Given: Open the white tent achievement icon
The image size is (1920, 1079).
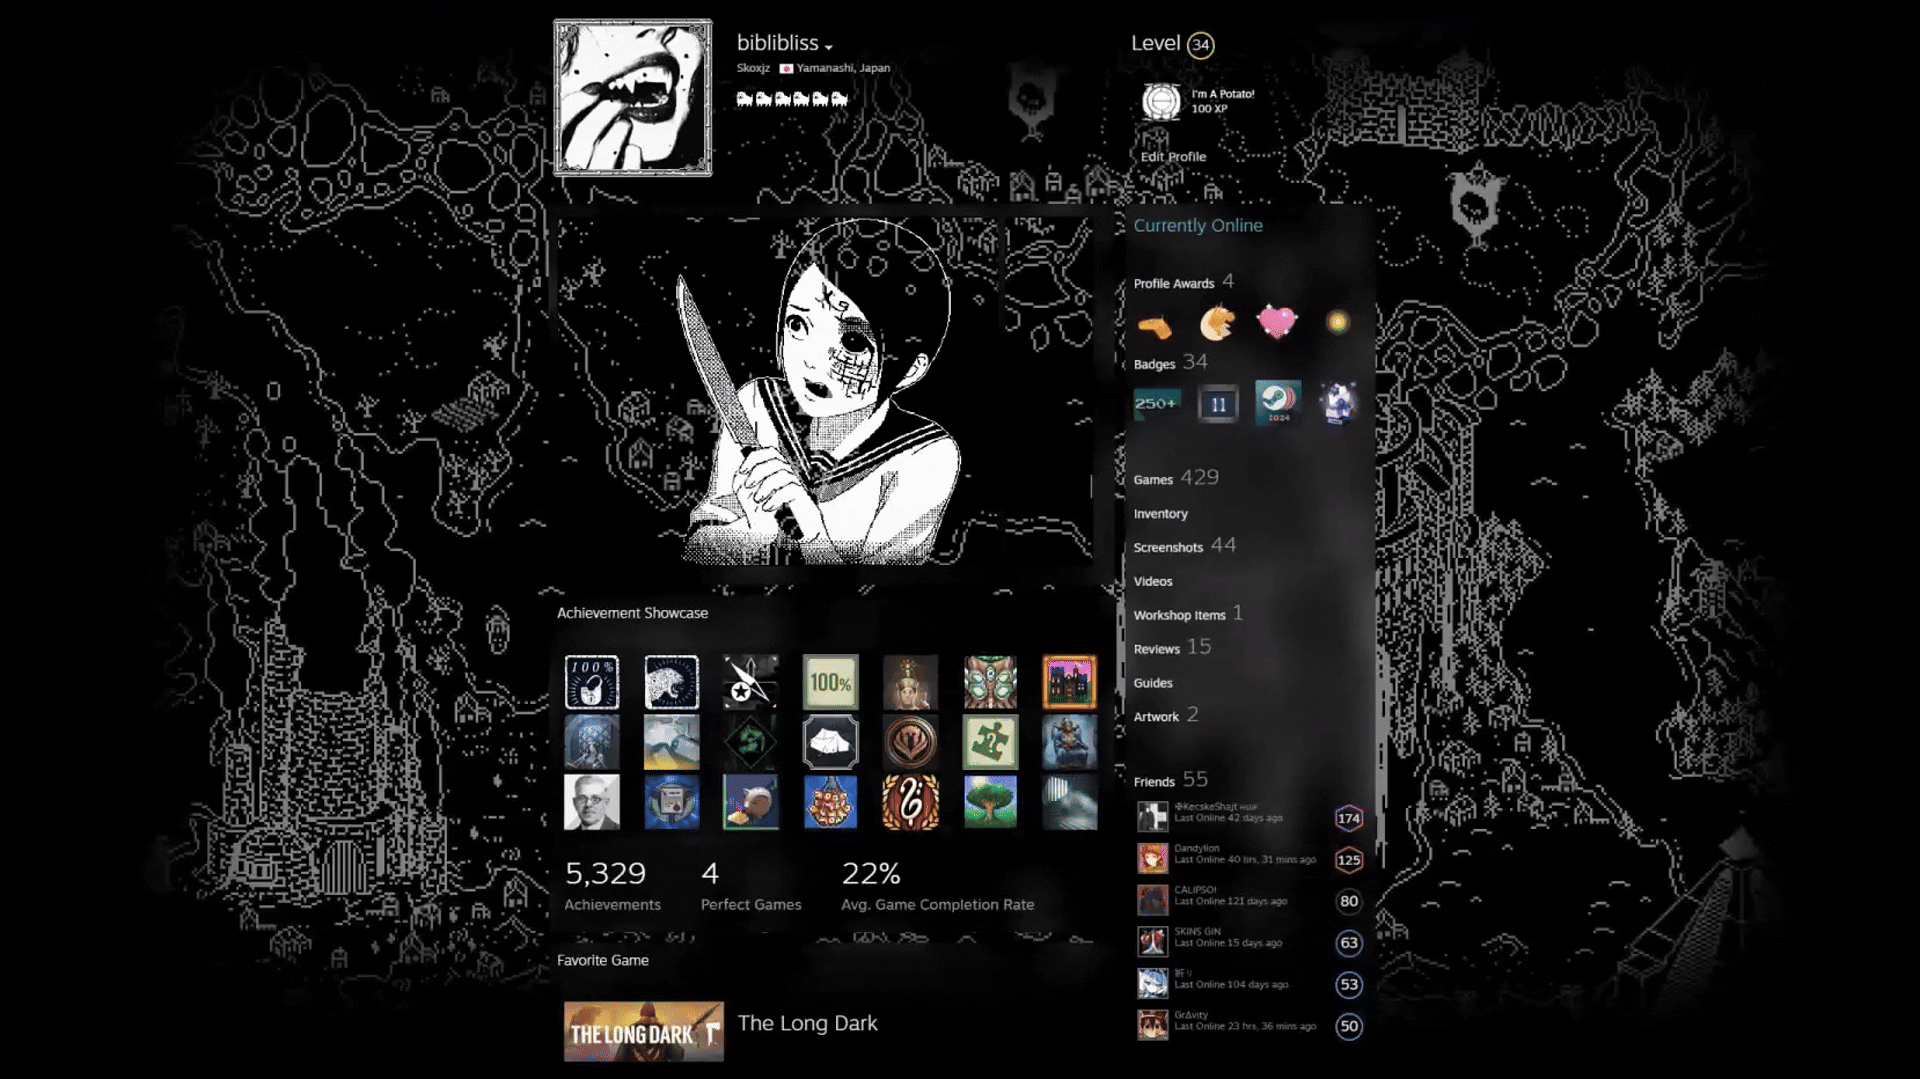Looking at the screenshot, I should (830, 742).
